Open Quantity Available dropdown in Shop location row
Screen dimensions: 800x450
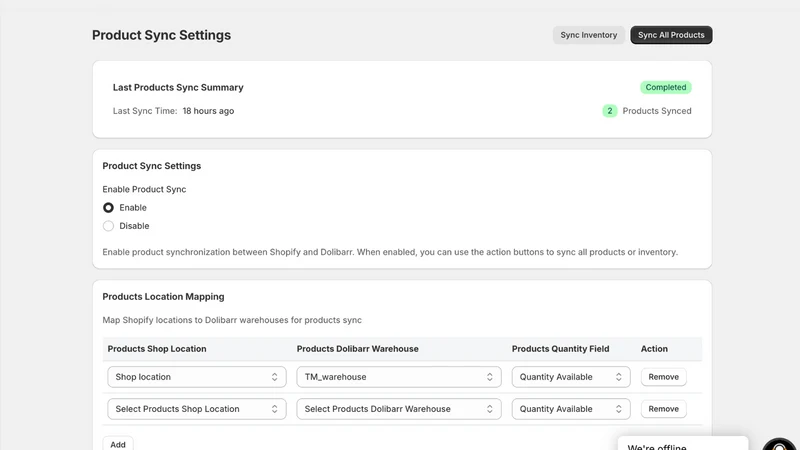click(x=571, y=377)
